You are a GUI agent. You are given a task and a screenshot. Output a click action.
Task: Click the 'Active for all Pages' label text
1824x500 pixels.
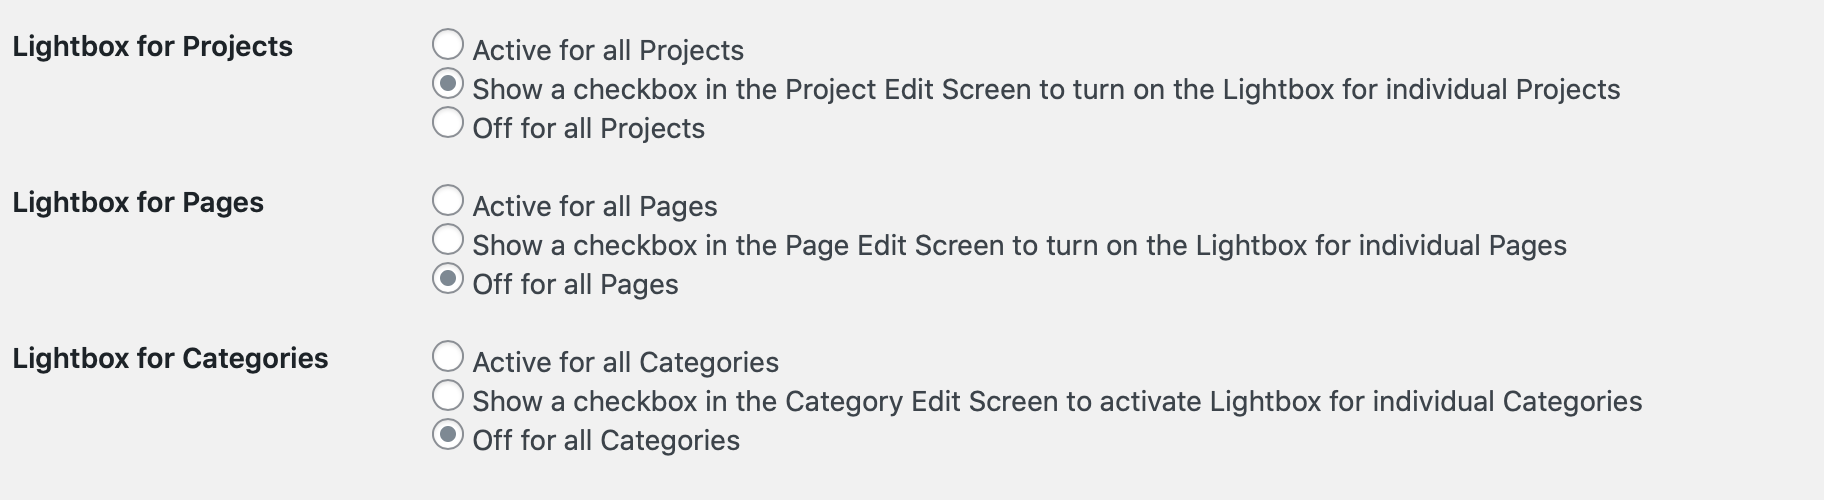coord(595,206)
